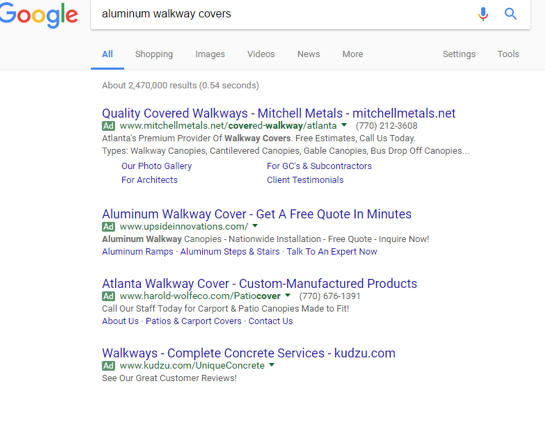Open search Tools

pyautogui.click(x=508, y=54)
